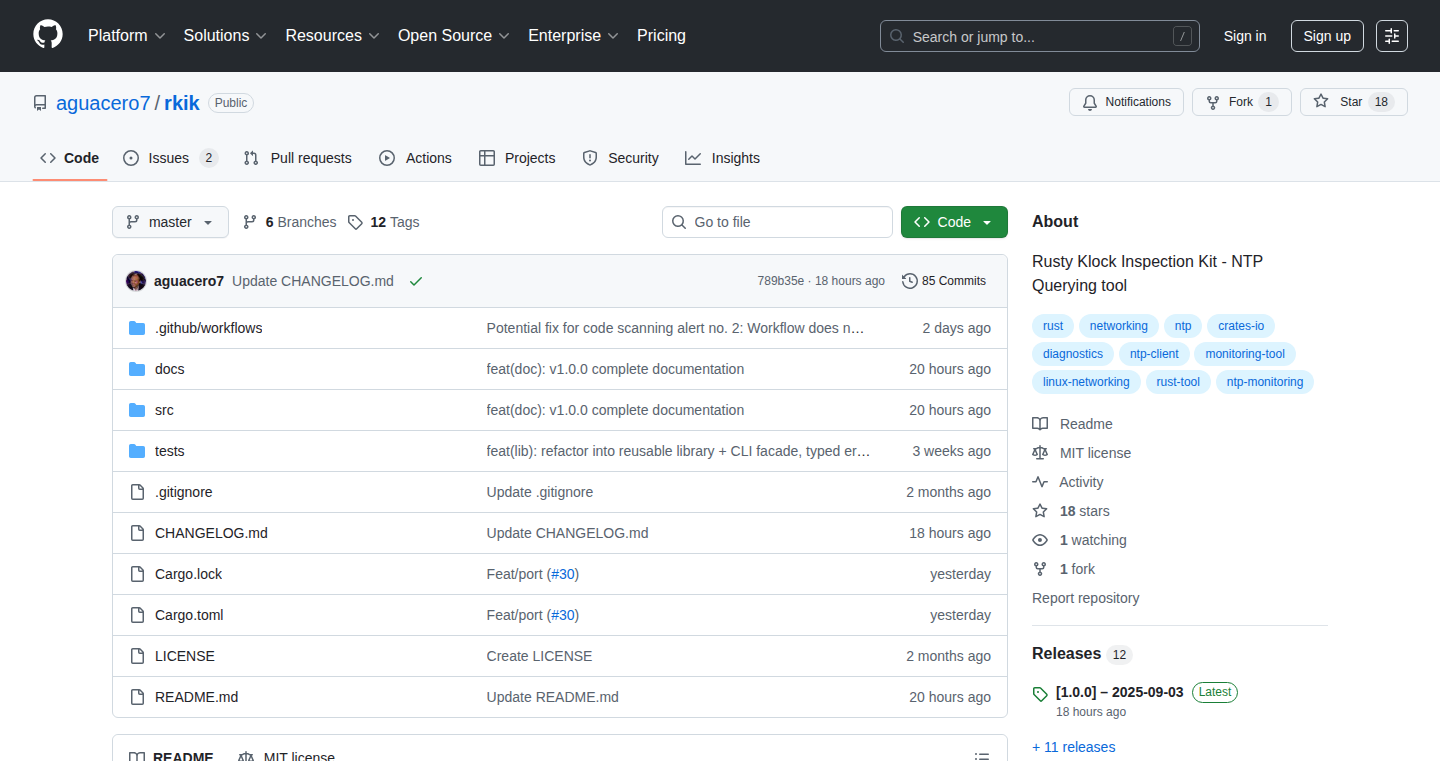Click the Report repository link
The height and width of the screenshot is (761, 1440).
click(1085, 598)
